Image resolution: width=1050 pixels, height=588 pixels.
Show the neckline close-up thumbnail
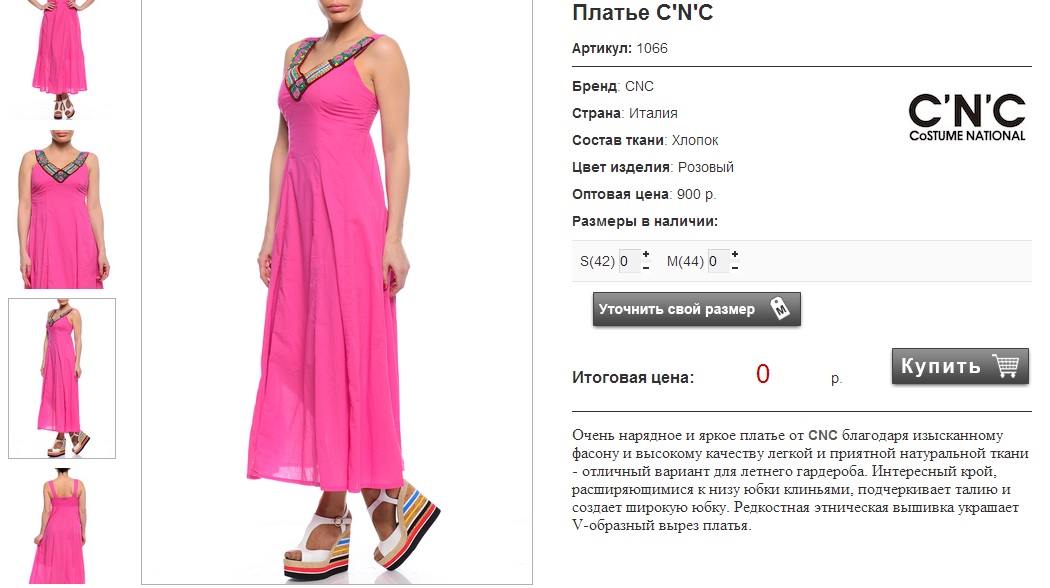click(x=62, y=210)
